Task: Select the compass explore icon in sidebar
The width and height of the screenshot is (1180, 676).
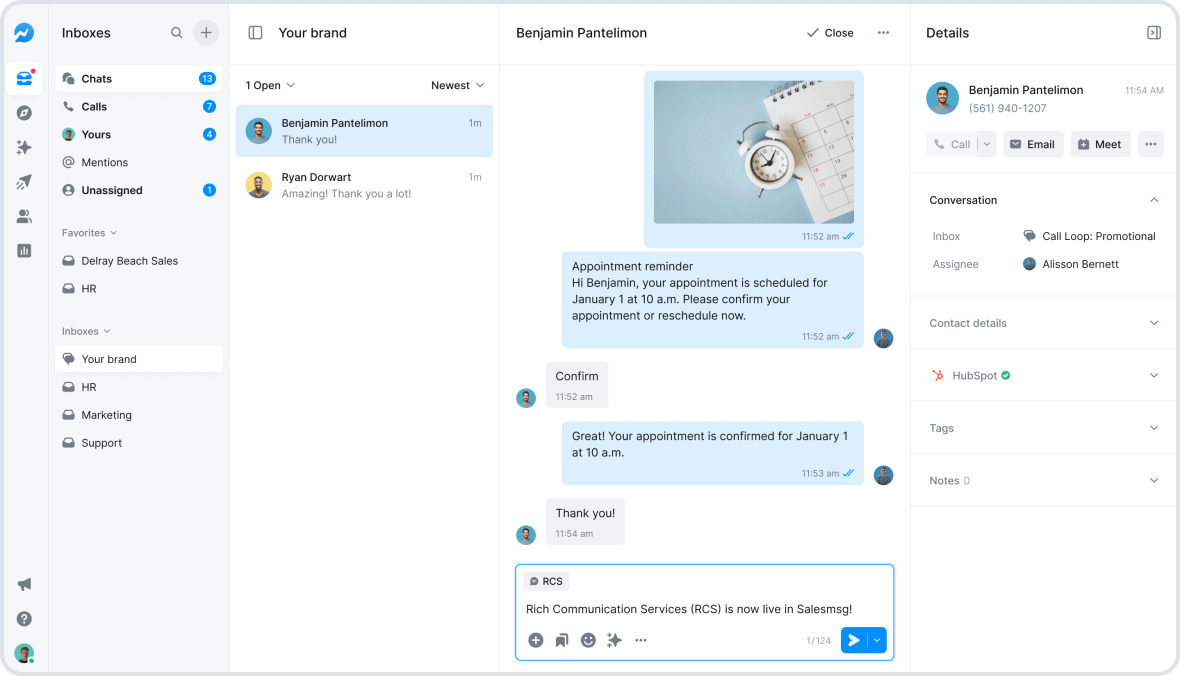Action: [24, 112]
